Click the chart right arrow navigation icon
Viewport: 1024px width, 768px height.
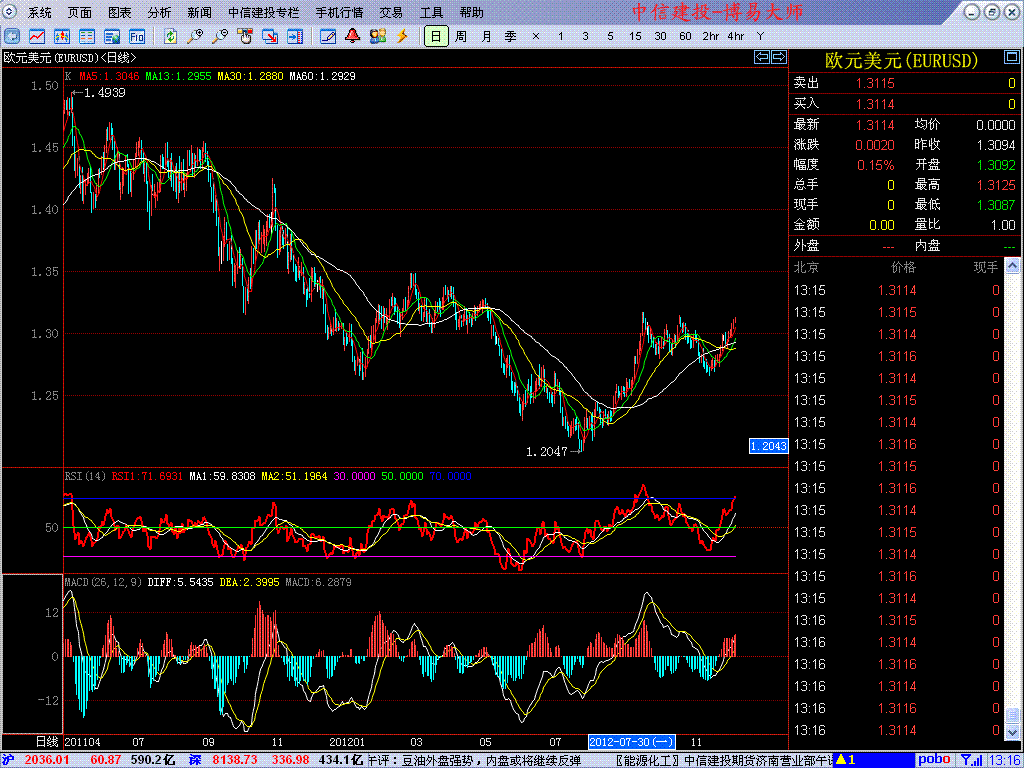coord(778,57)
